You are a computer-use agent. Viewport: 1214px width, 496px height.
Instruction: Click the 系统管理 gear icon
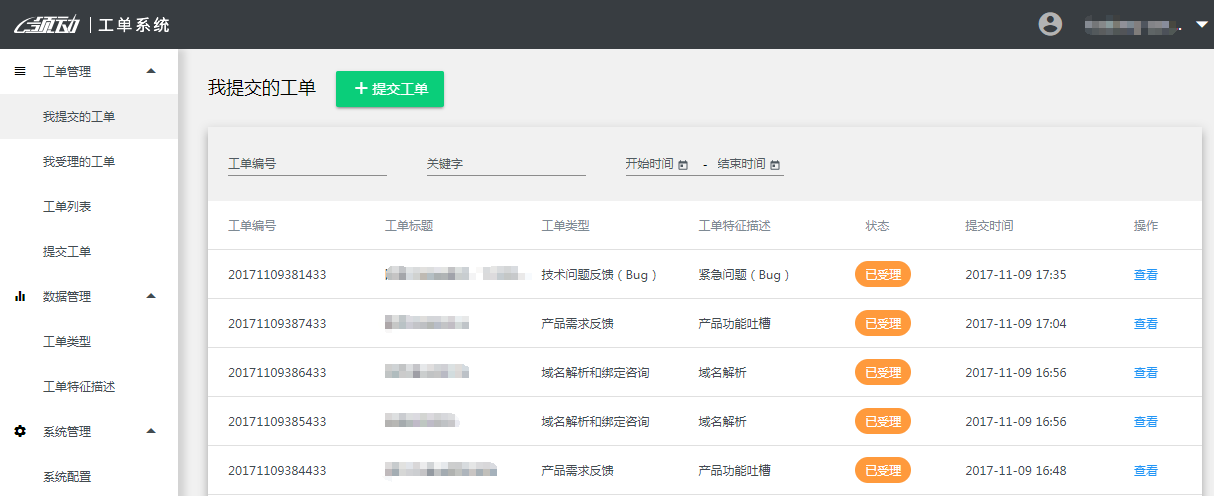pyautogui.click(x=20, y=432)
